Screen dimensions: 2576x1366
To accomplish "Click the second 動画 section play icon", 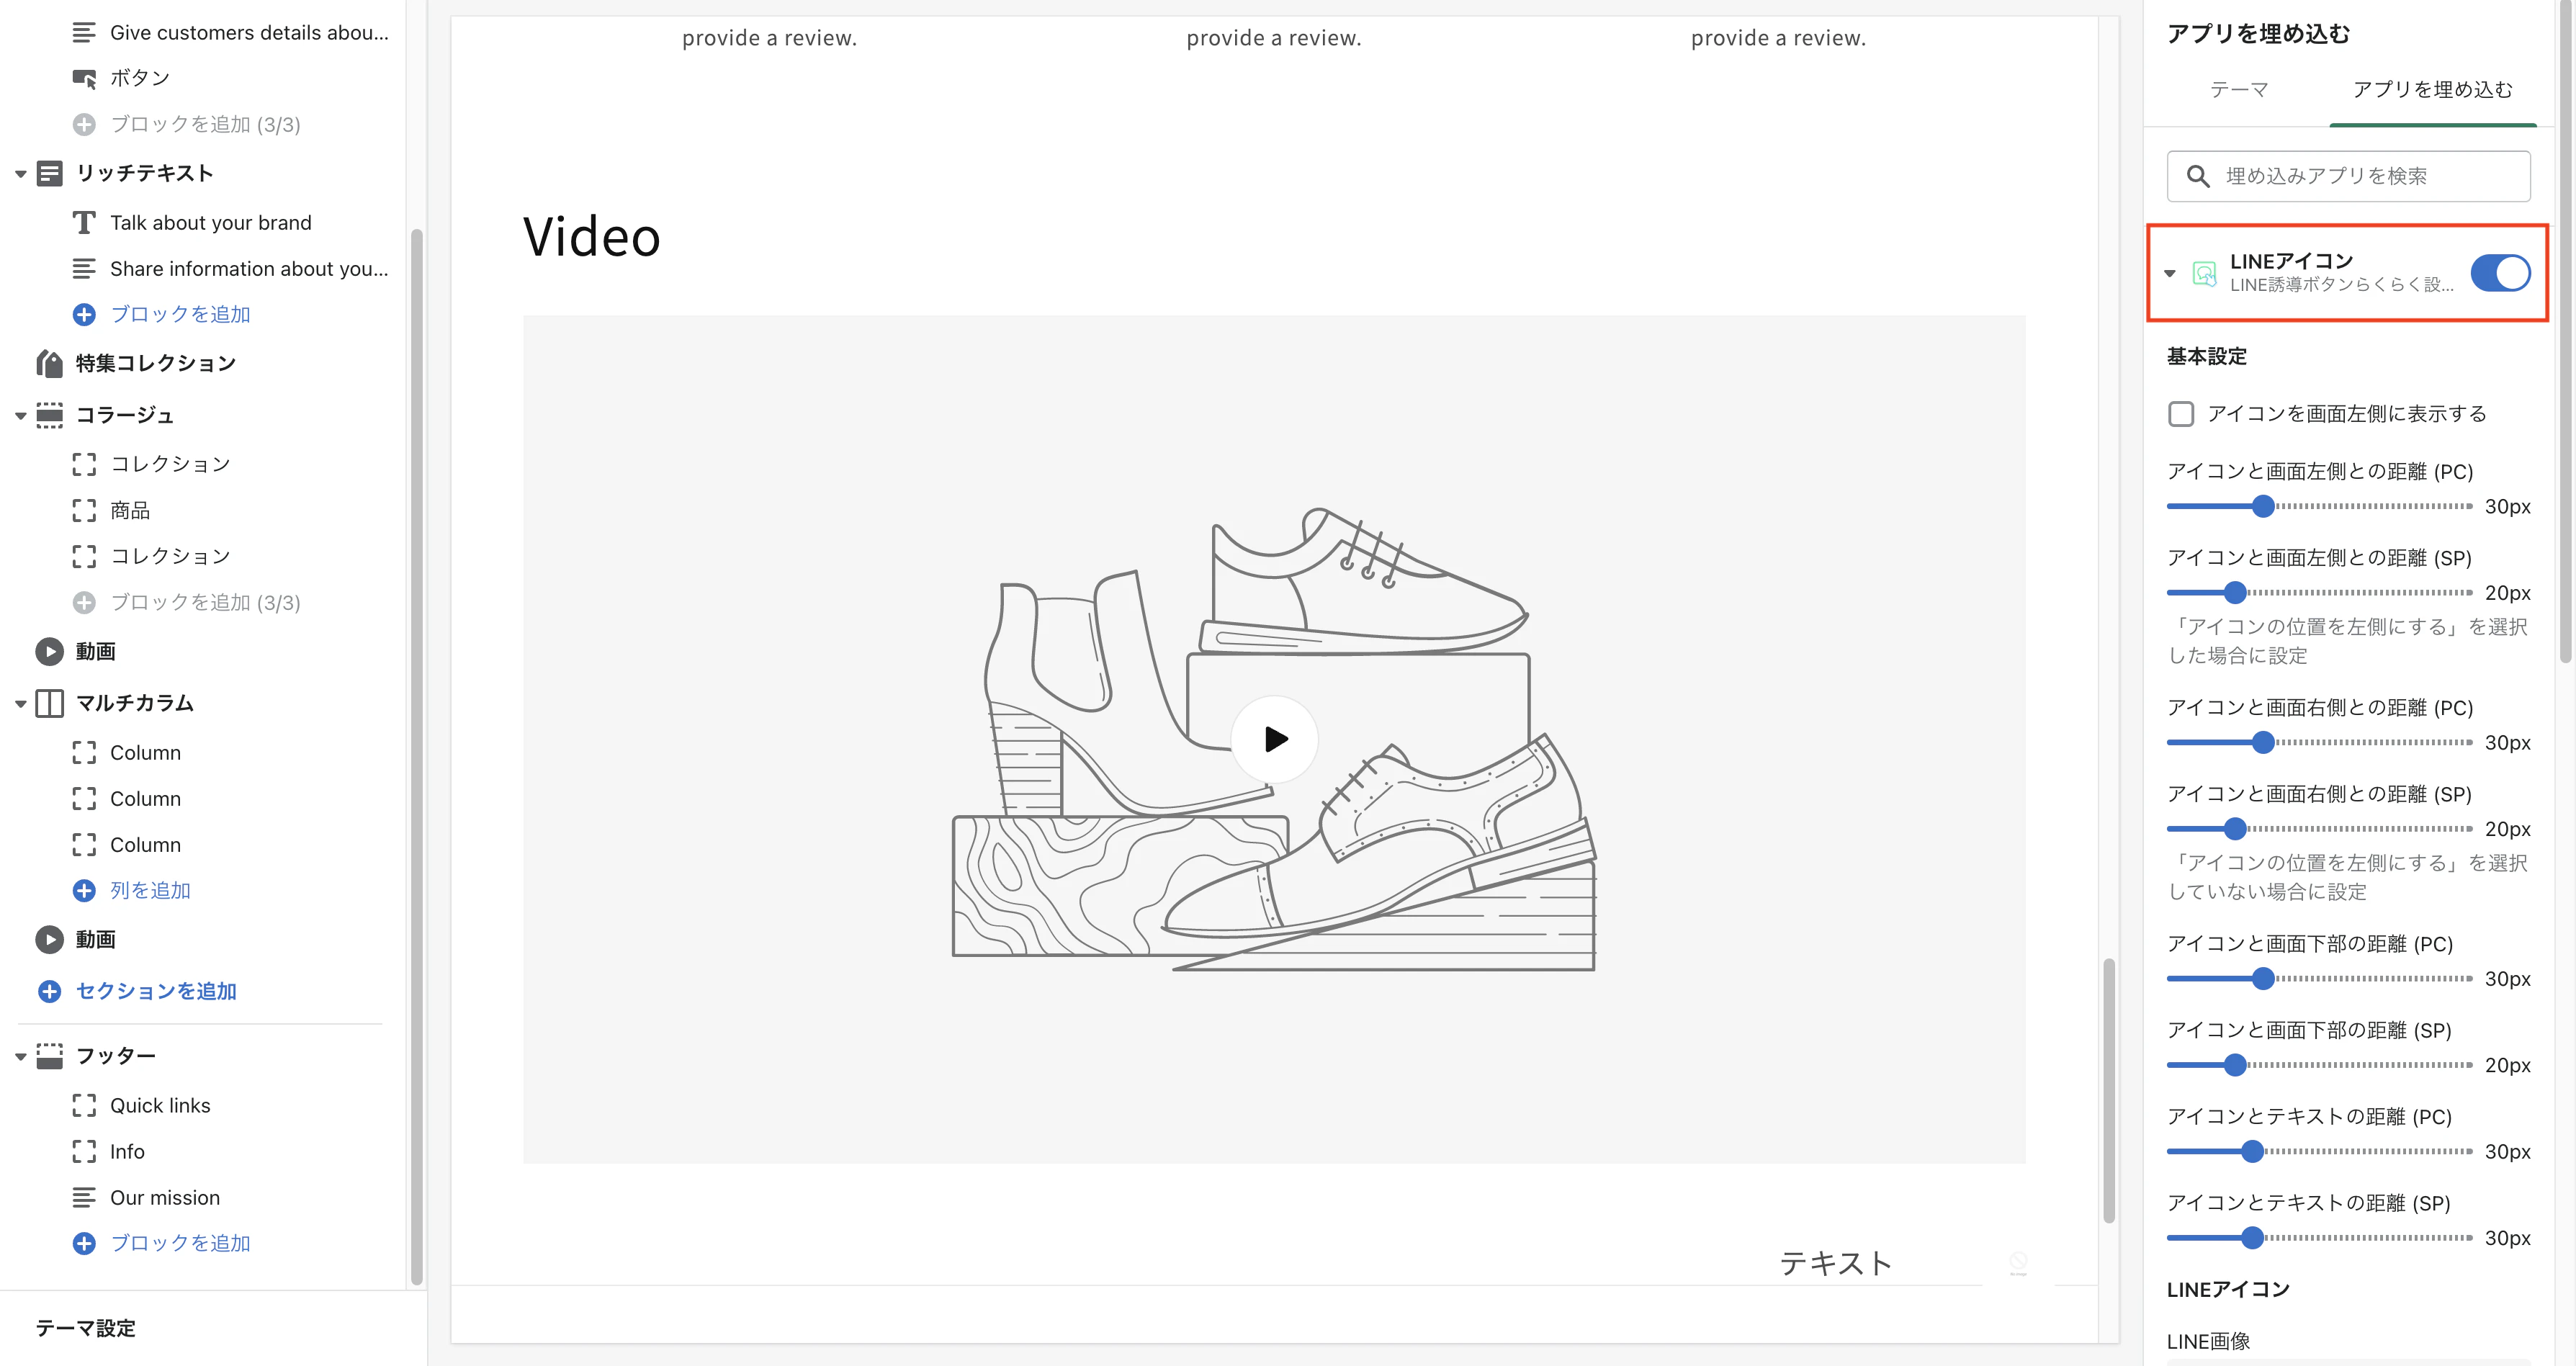I will (49, 939).
